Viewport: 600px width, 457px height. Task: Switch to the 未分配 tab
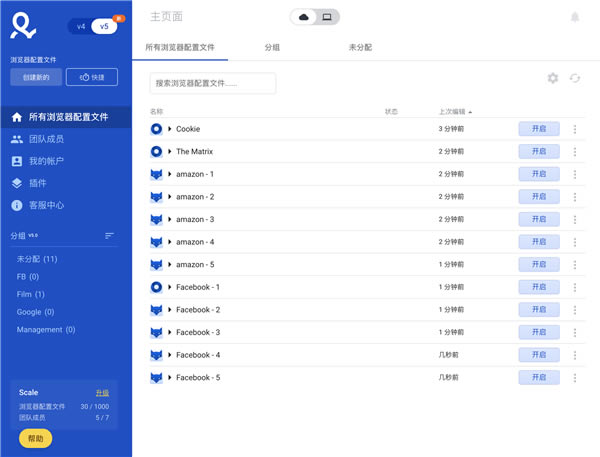click(x=360, y=47)
